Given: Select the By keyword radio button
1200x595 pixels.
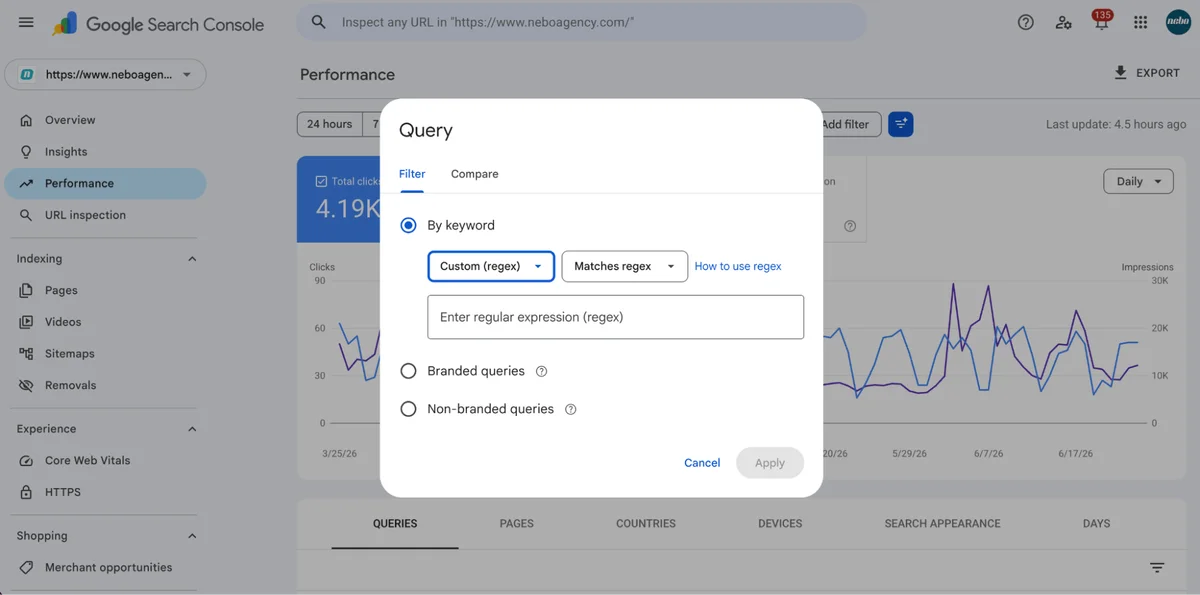Looking at the screenshot, I should (x=408, y=225).
